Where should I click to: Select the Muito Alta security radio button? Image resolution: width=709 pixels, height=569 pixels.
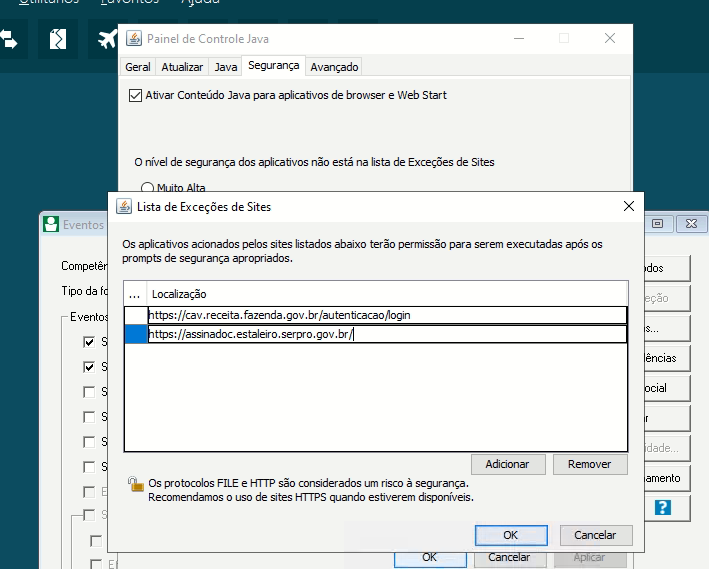pyautogui.click(x=147, y=188)
